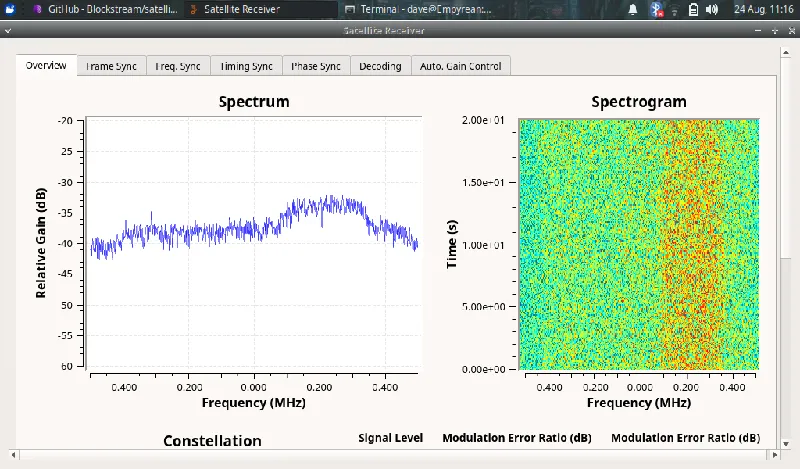Click Frequency (MHz) label under Spectrum

click(254, 403)
